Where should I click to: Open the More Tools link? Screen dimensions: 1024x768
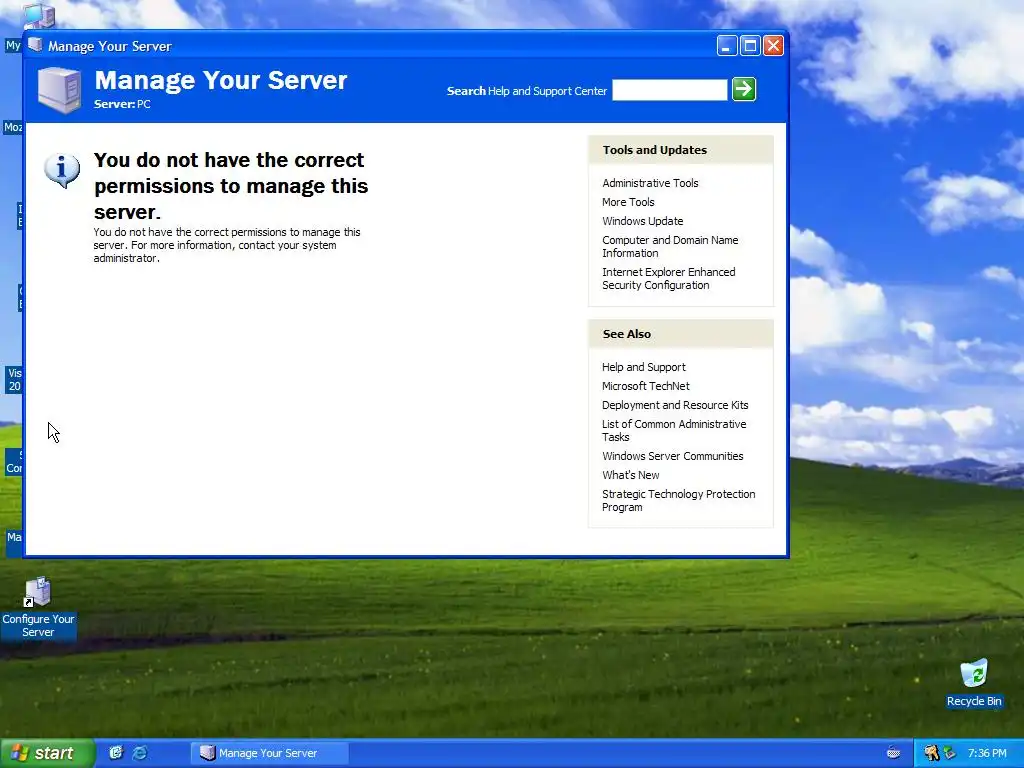coord(628,202)
